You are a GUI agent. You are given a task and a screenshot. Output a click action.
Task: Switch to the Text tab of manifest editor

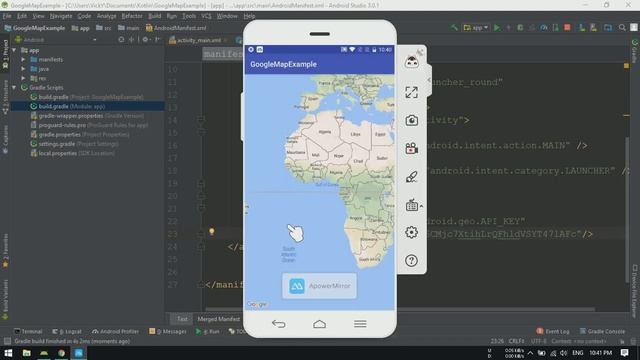click(182, 319)
